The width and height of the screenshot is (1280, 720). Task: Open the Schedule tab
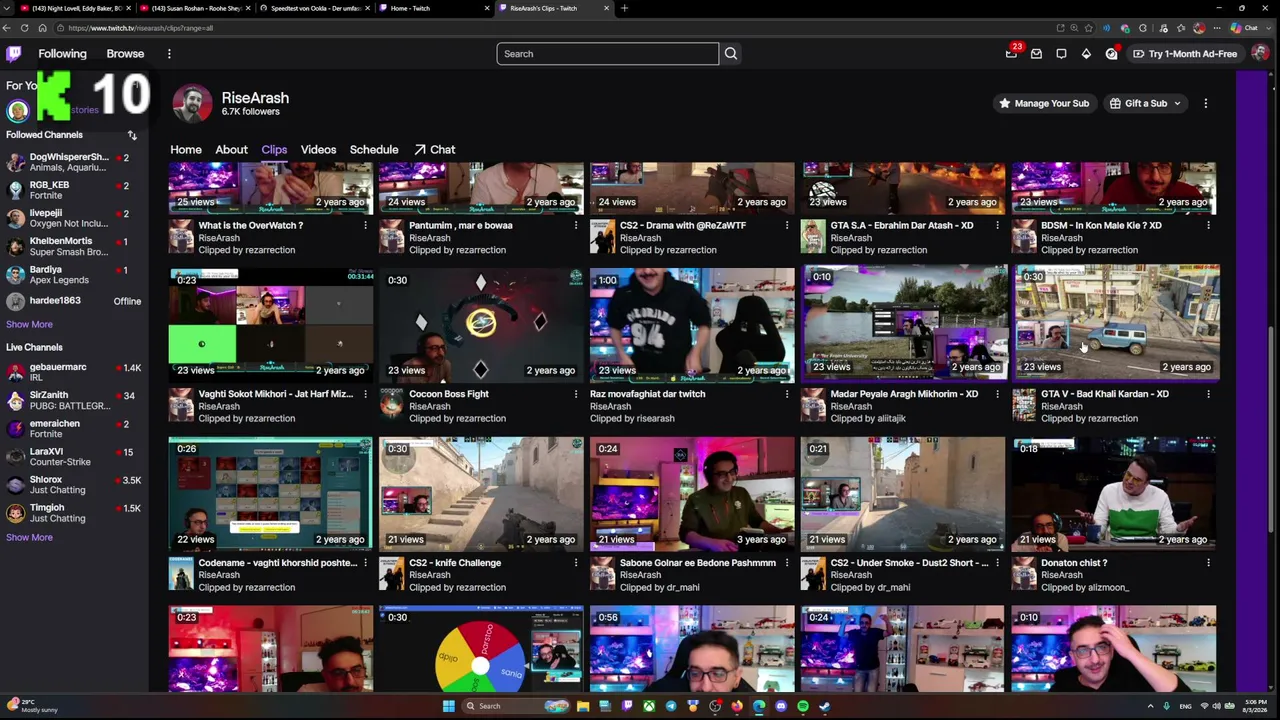click(x=374, y=150)
